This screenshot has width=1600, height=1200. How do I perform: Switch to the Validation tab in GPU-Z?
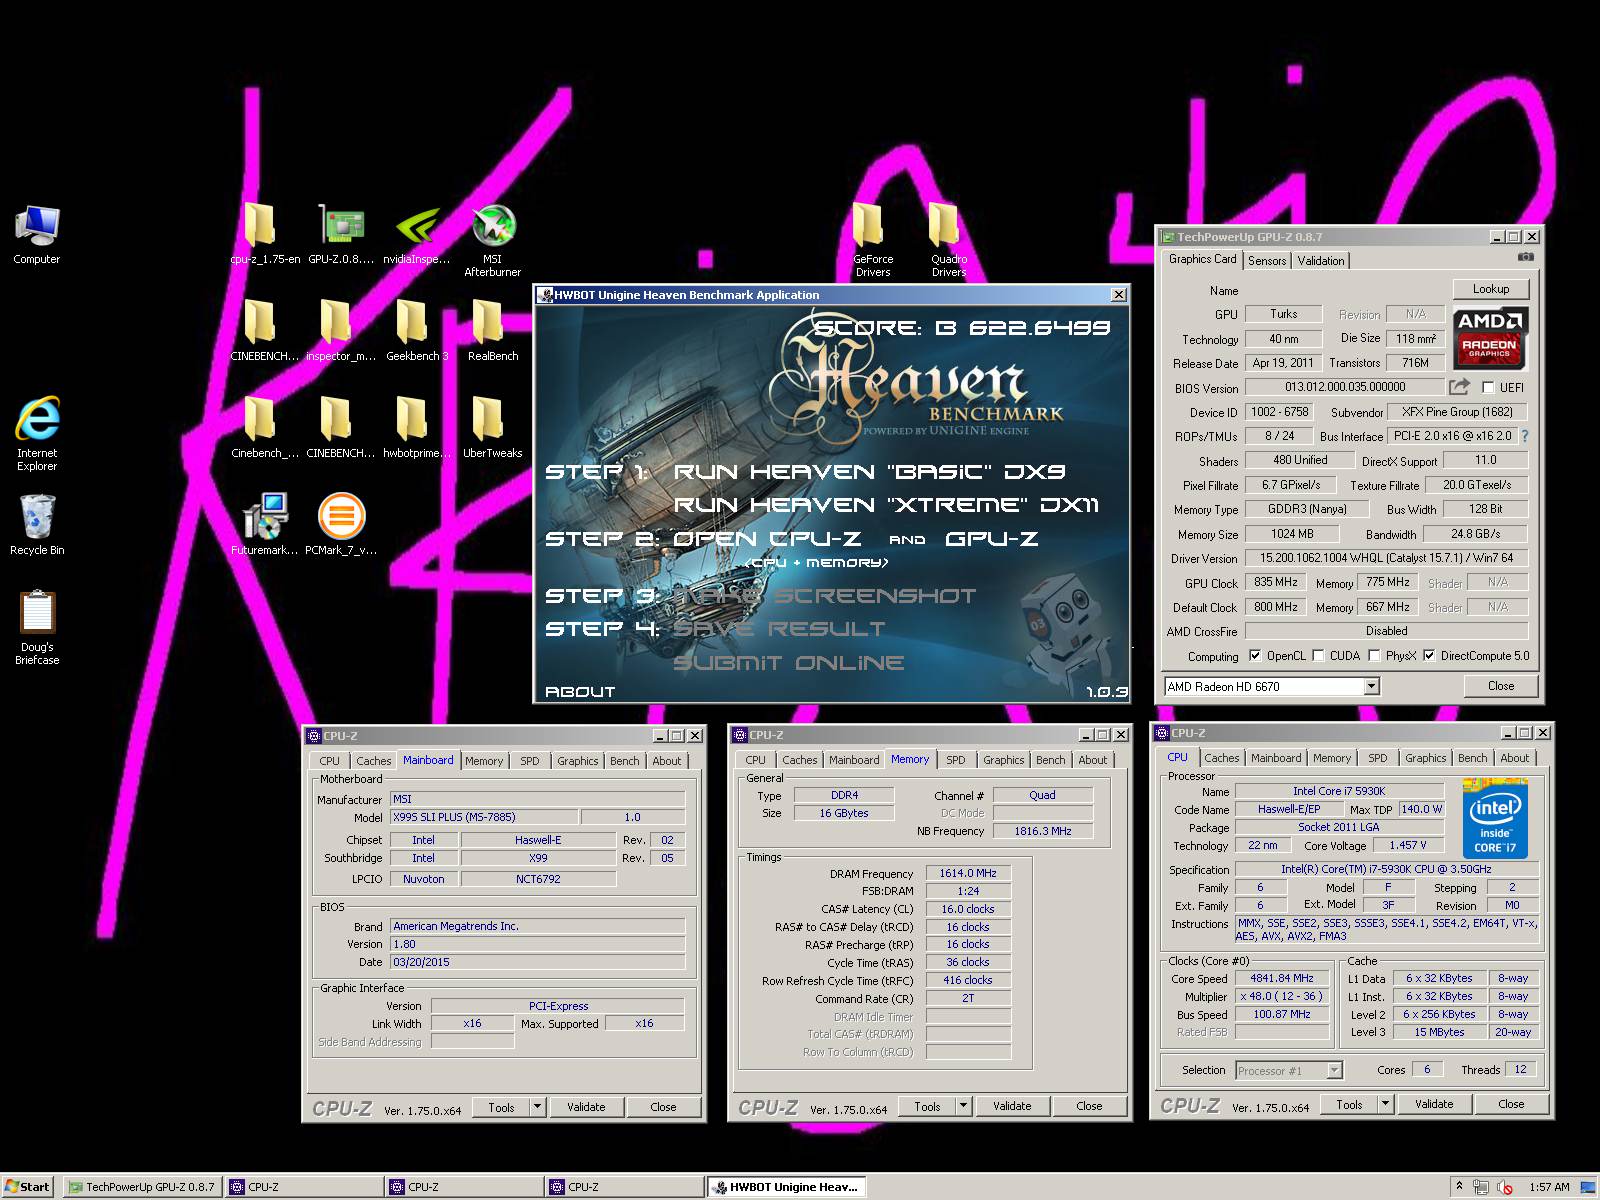[x=1321, y=260]
